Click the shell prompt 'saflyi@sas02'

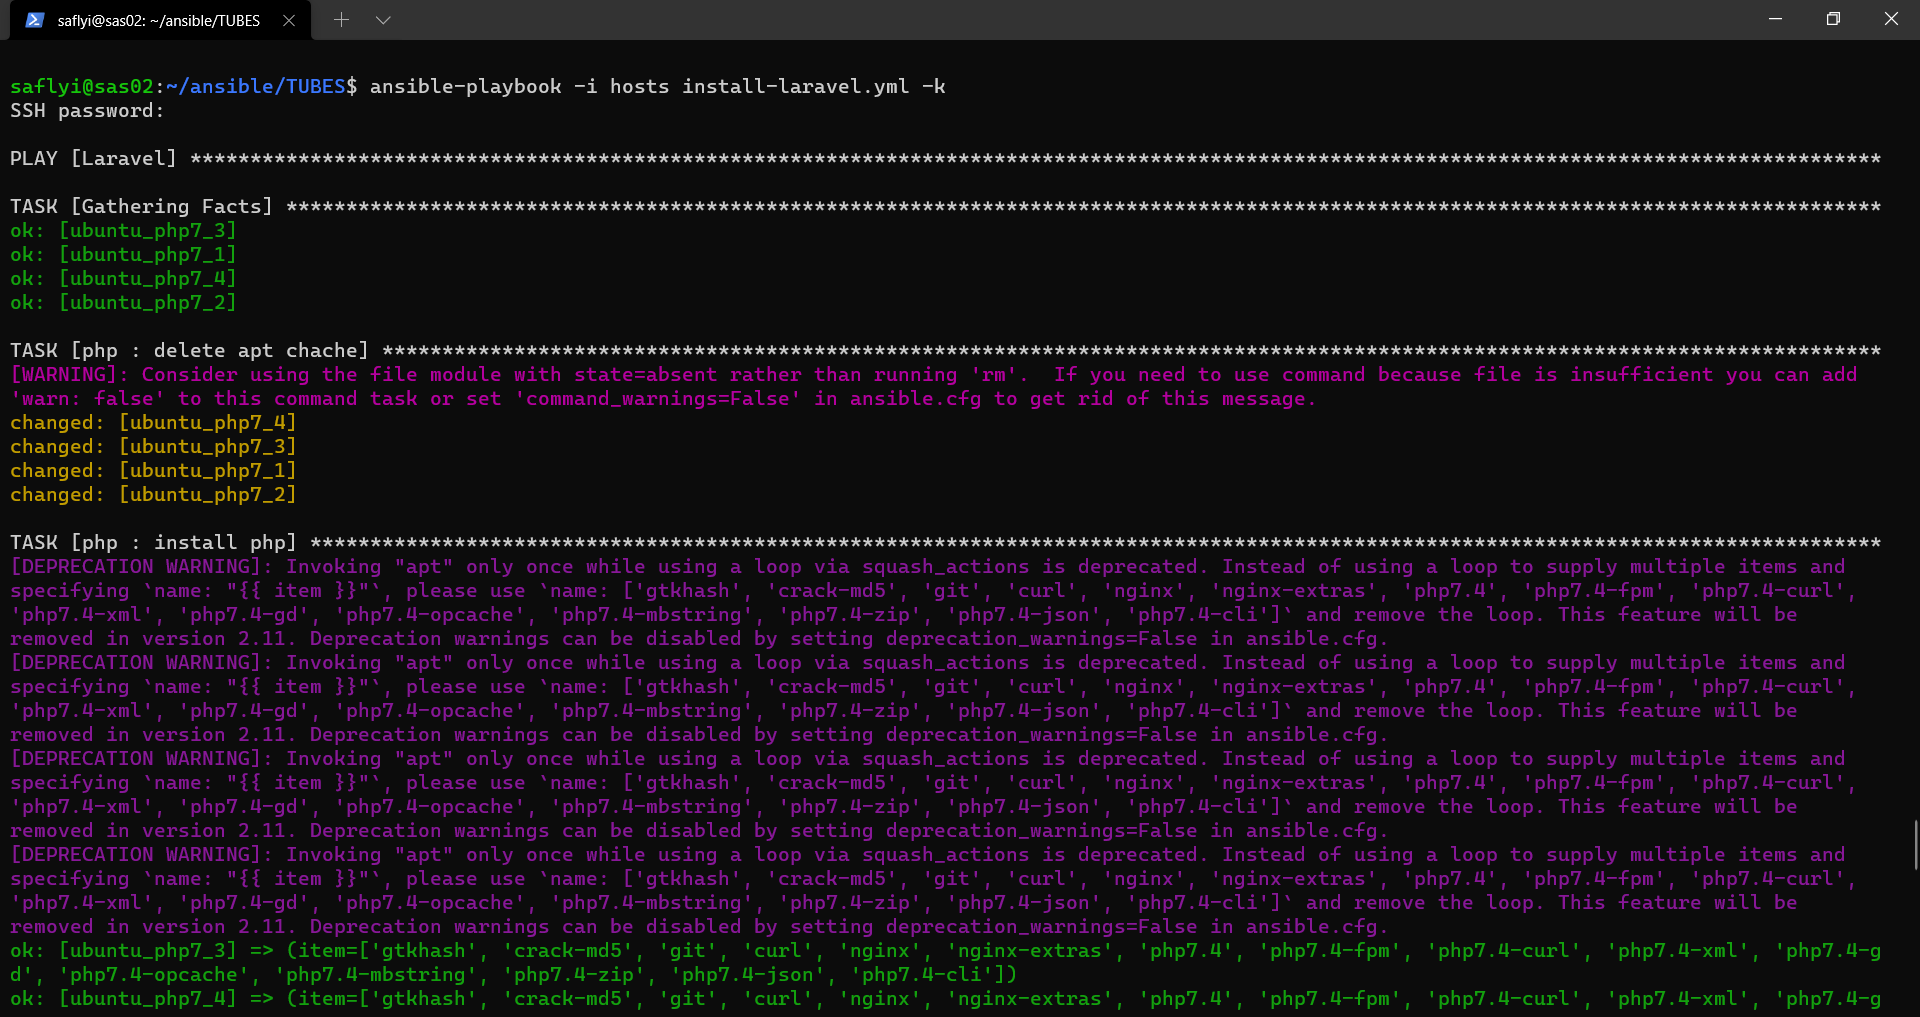pyautogui.click(x=82, y=86)
